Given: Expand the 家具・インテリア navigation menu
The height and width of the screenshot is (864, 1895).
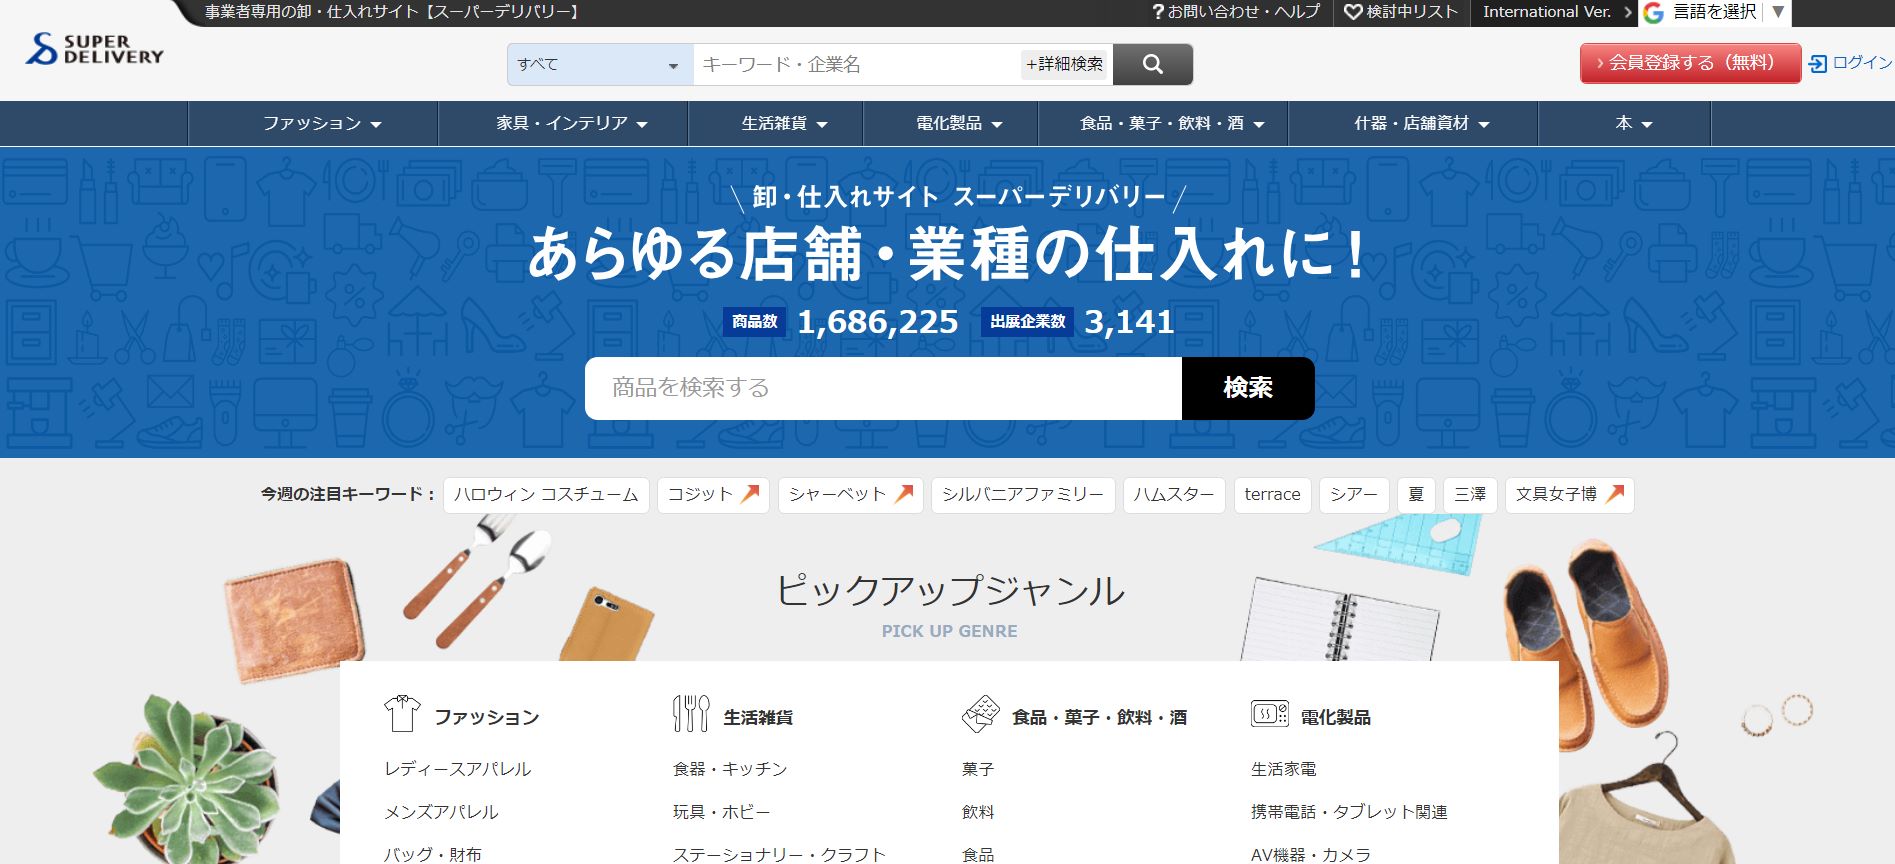Looking at the screenshot, I should [x=563, y=124].
